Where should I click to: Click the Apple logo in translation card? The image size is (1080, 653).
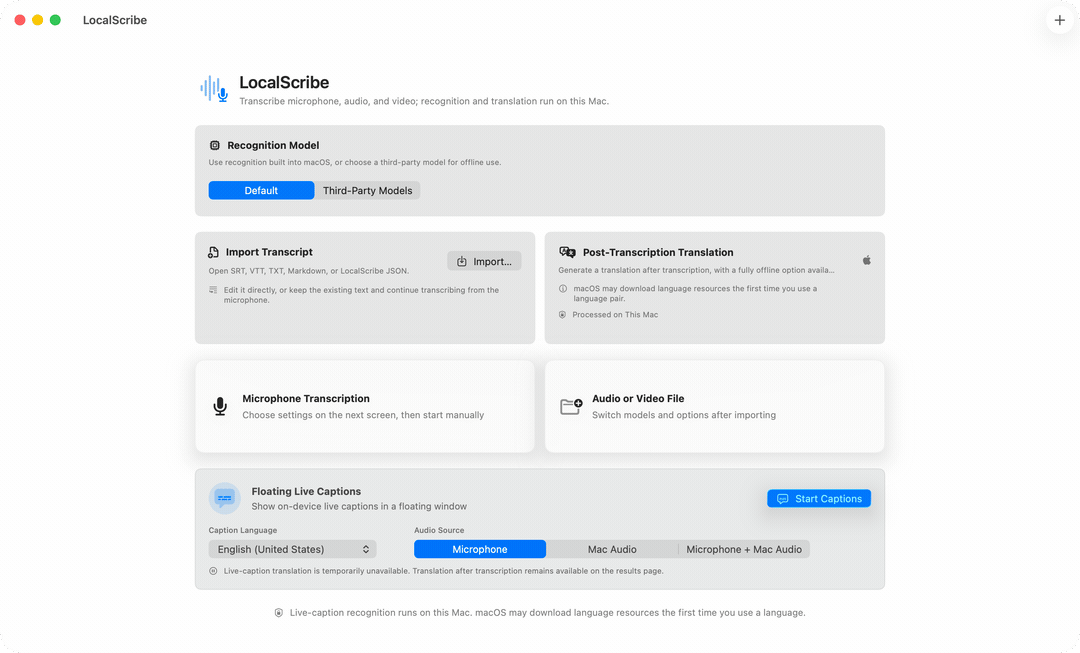coord(866,260)
